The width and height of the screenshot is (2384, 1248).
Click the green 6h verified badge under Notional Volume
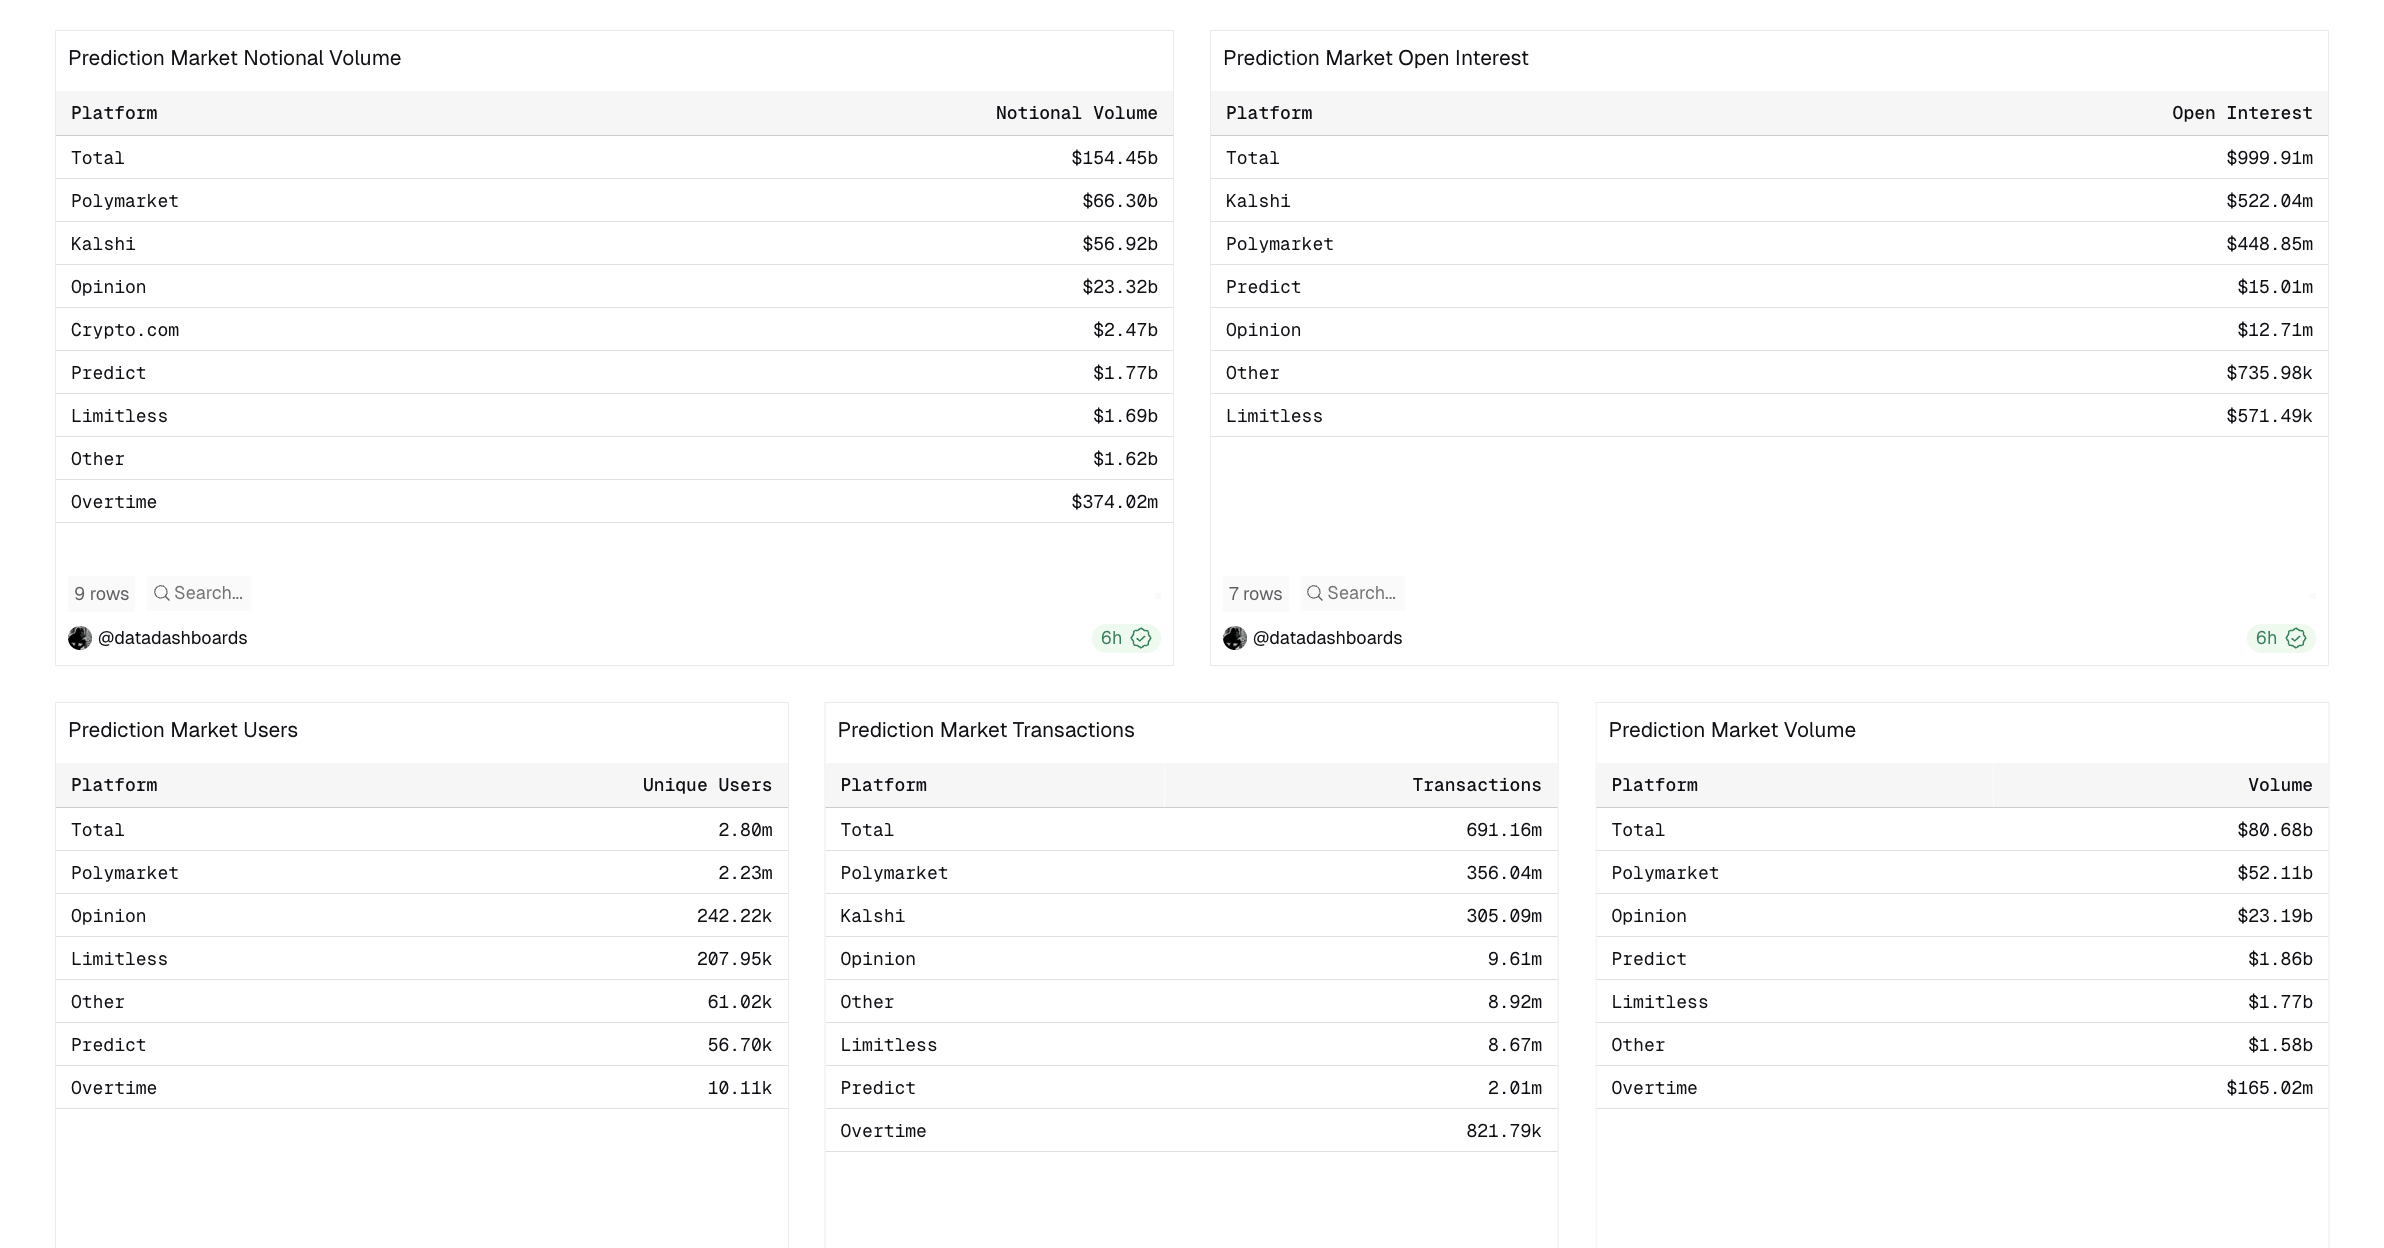[1125, 638]
